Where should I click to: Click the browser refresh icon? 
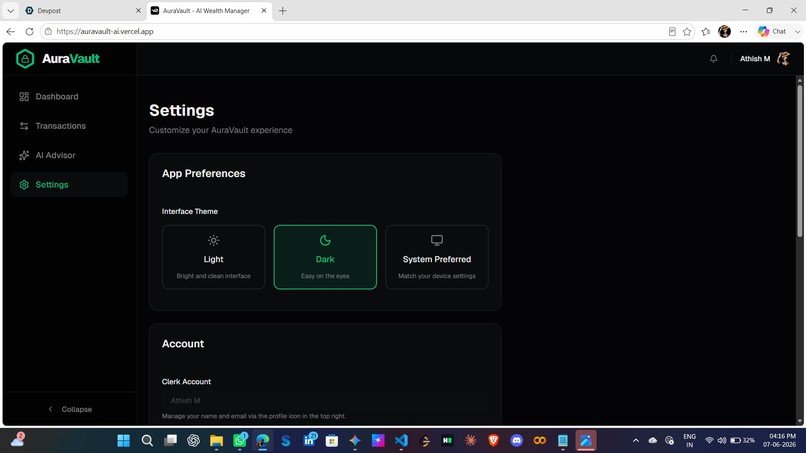point(29,31)
